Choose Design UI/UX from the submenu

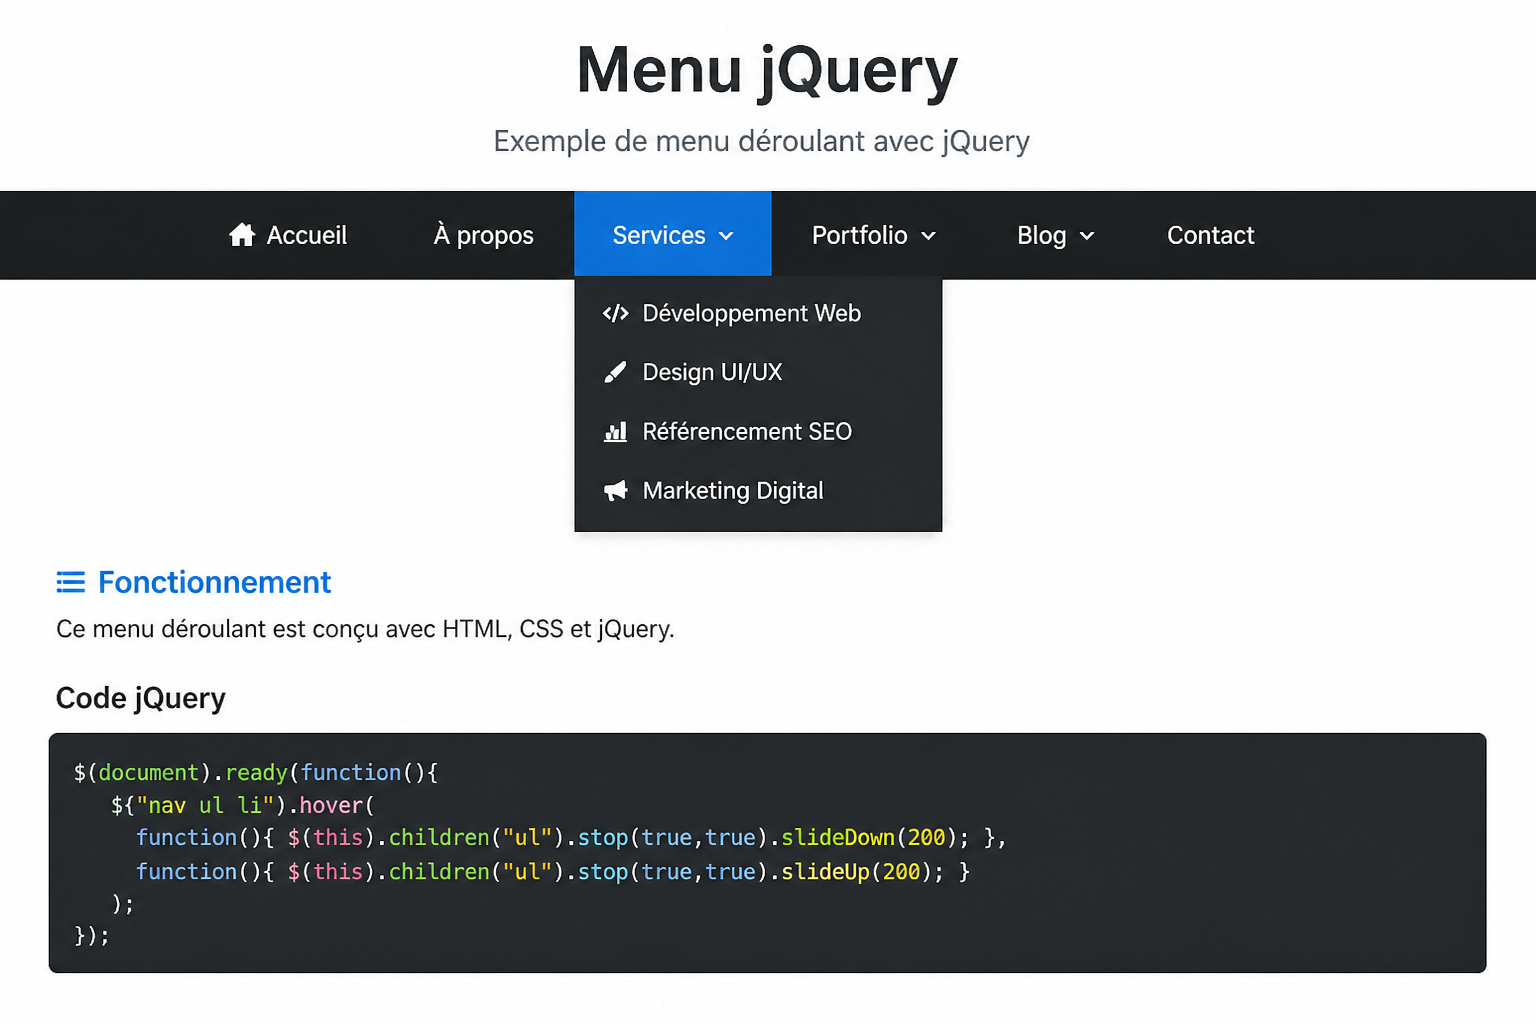pos(758,372)
